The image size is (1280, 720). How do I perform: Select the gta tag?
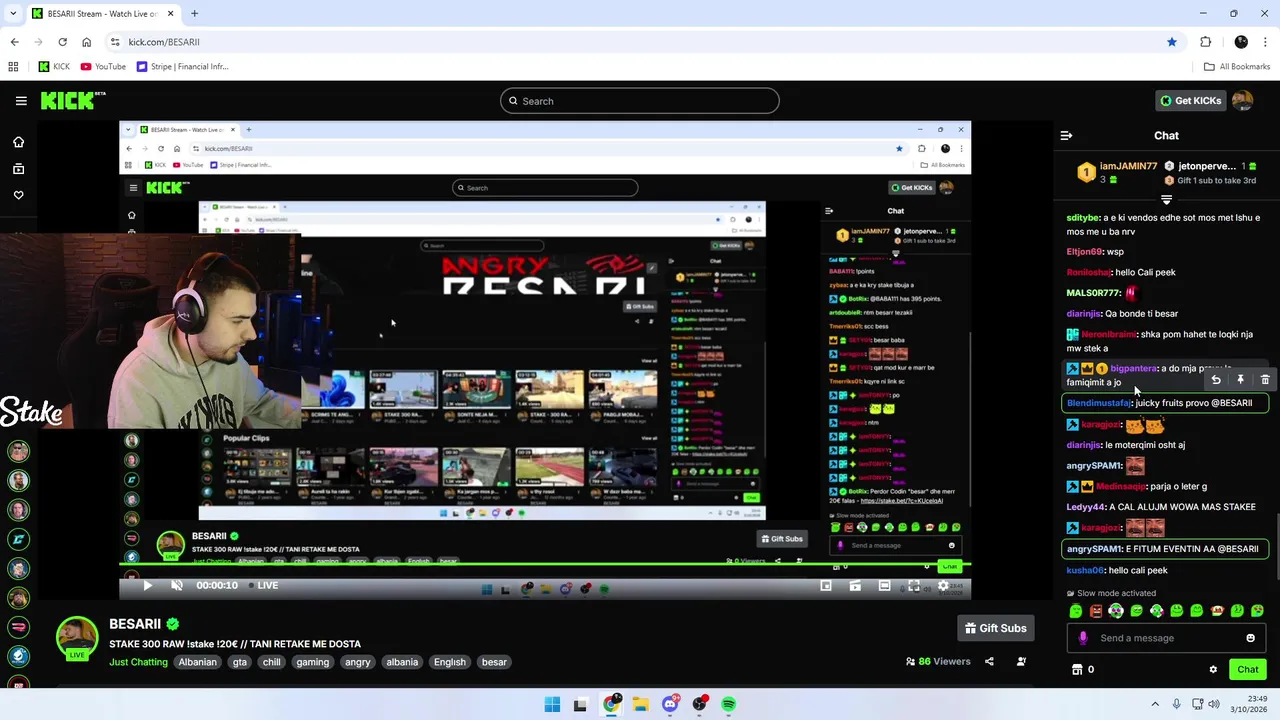coord(240,662)
